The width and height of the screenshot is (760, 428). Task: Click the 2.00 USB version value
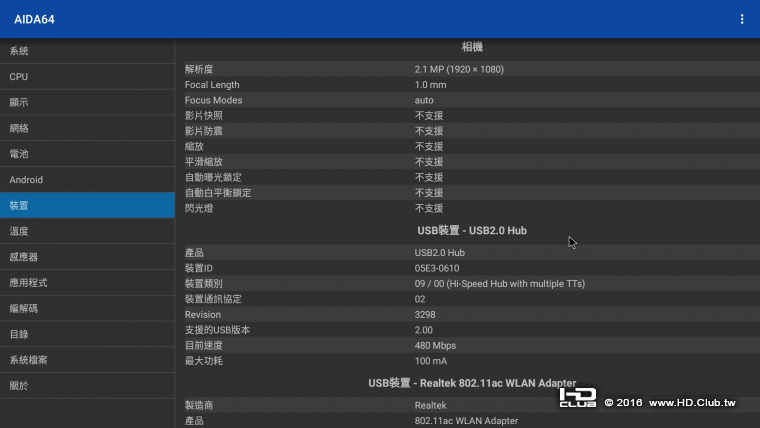(424, 330)
